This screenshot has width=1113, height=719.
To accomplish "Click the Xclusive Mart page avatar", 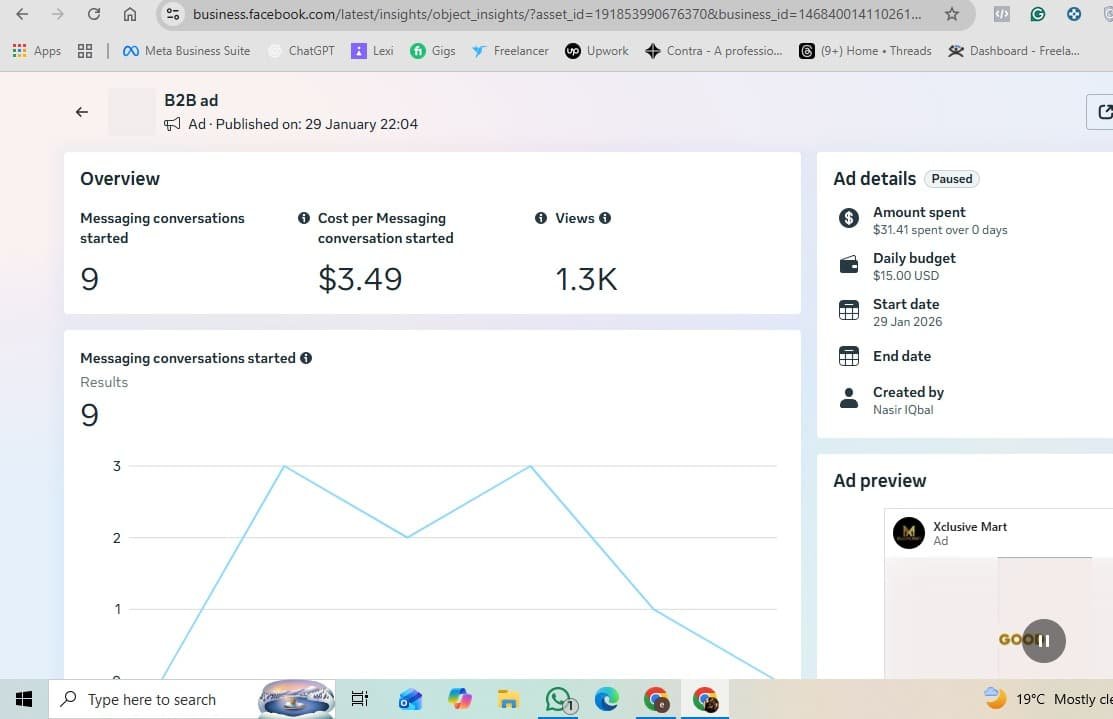I will pyautogui.click(x=909, y=533).
